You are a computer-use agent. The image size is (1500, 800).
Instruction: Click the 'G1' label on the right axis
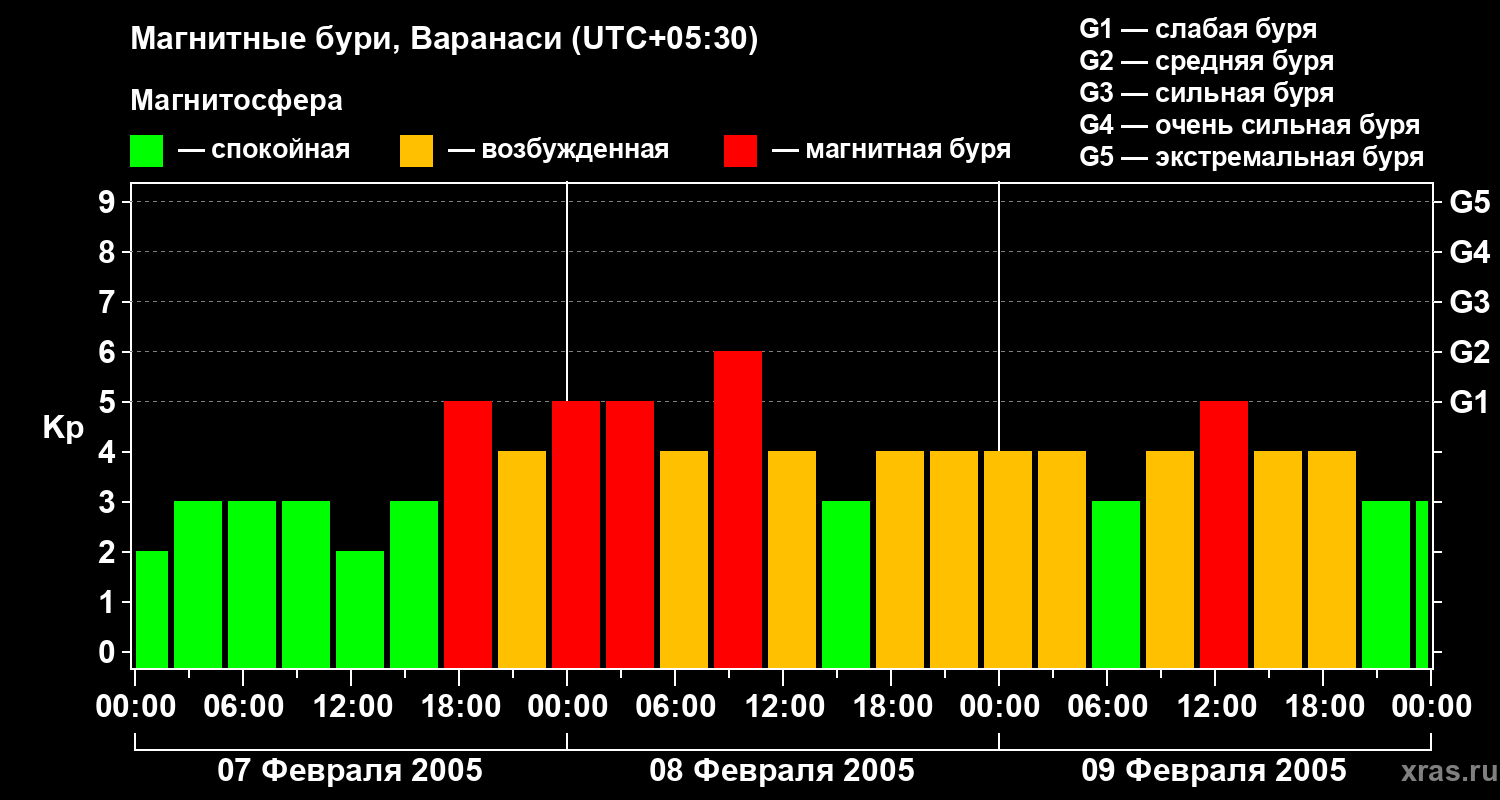point(1470,402)
